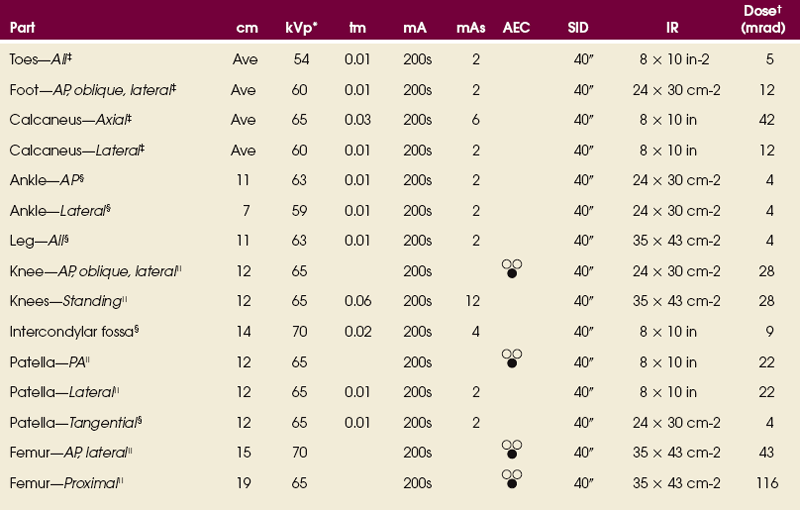800x510 pixels.
Task: Click the IR column header
Action: (673, 29)
